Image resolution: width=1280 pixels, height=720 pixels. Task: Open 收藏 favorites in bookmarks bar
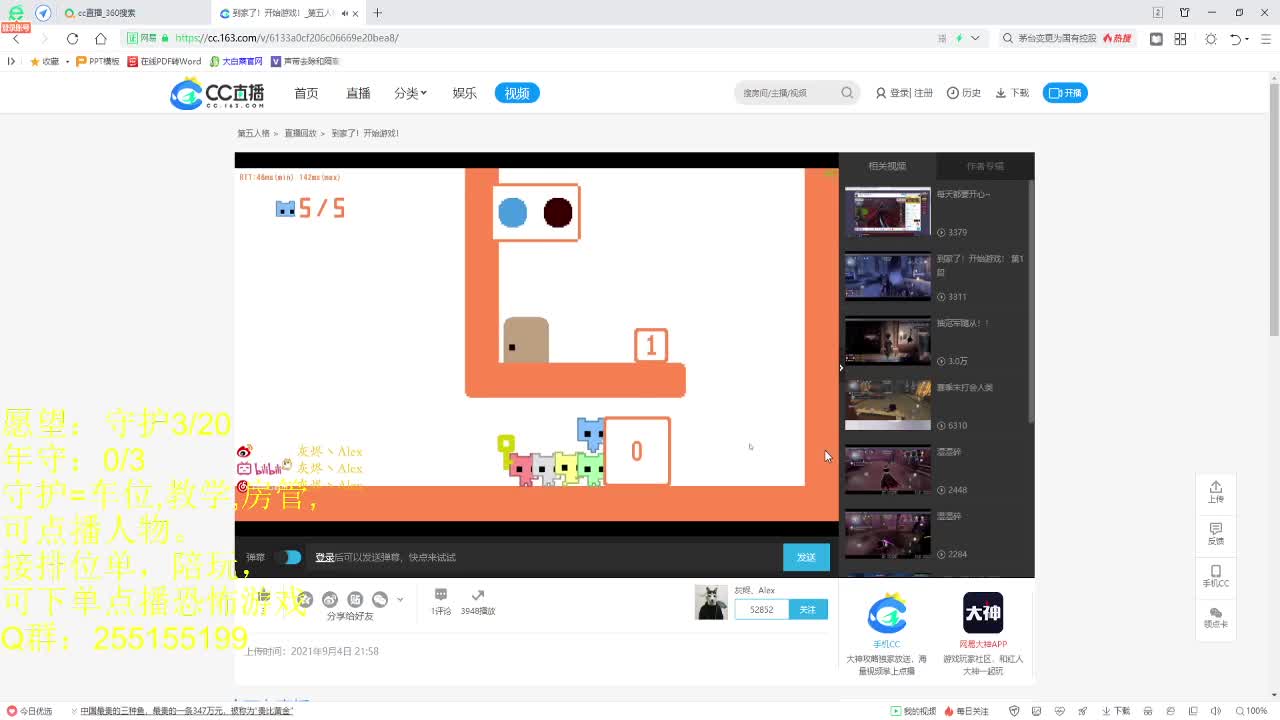45,61
